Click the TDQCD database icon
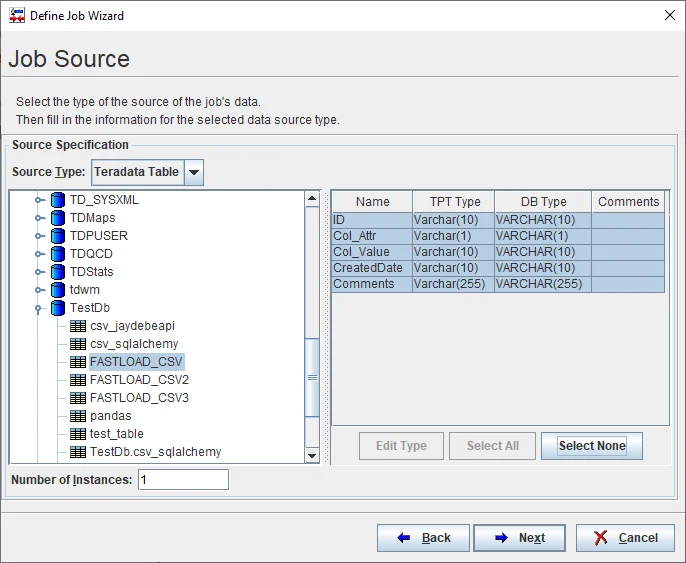Image resolution: width=686 pixels, height=563 pixels. tap(57, 254)
